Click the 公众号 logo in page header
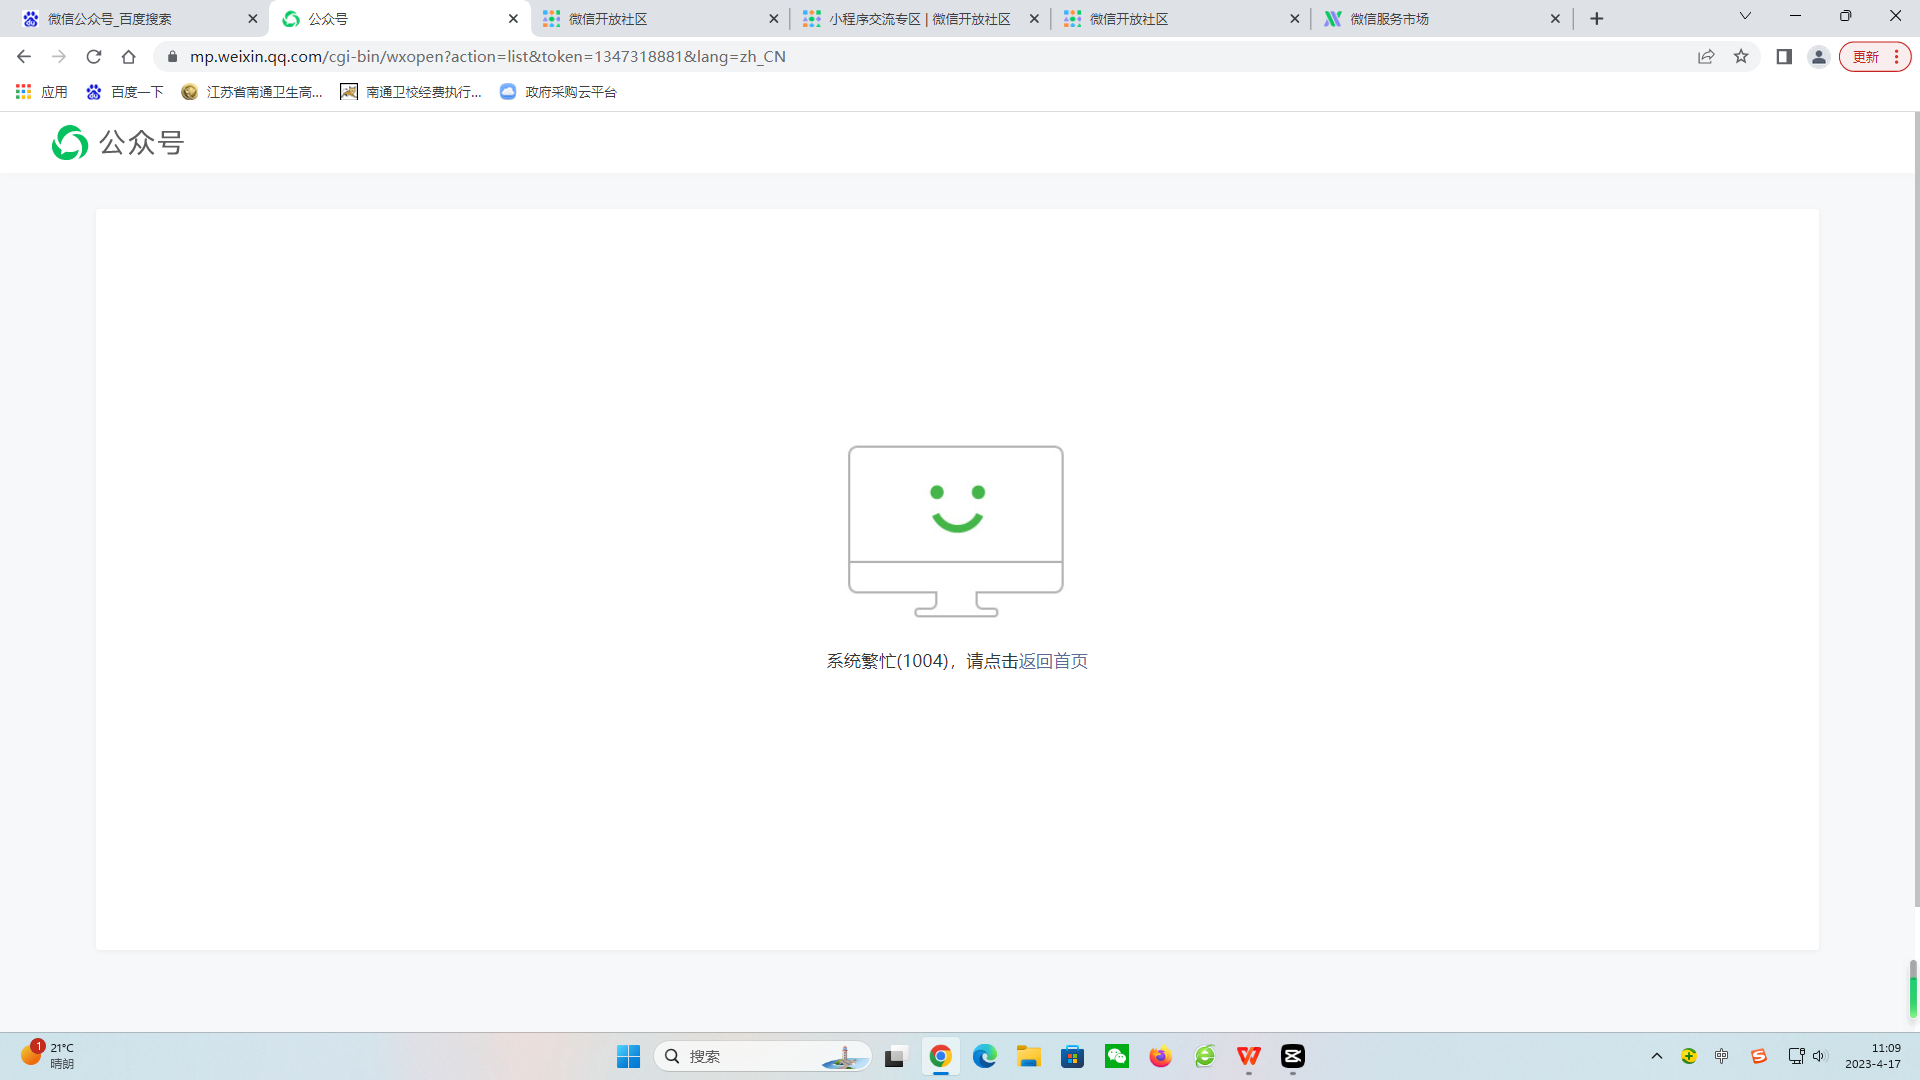The height and width of the screenshot is (1080, 1920). [x=118, y=143]
